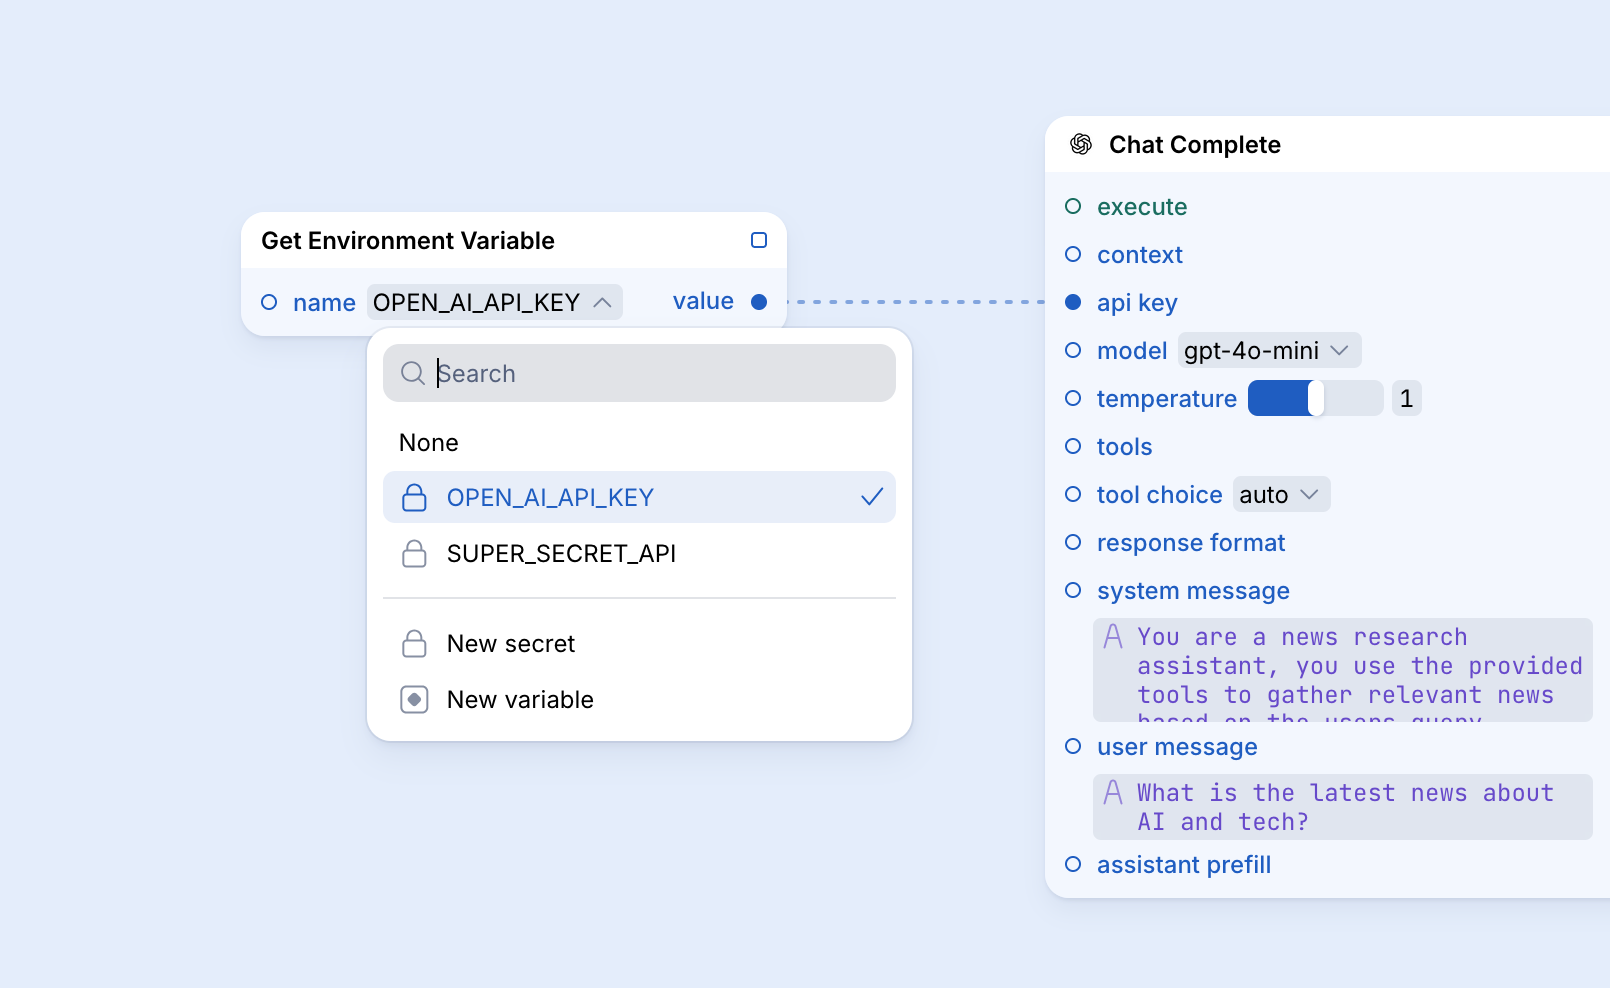Click the user message text box
Viewport: 1610px width, 988px height.
pyautogui.click(x=1342, y=807)
